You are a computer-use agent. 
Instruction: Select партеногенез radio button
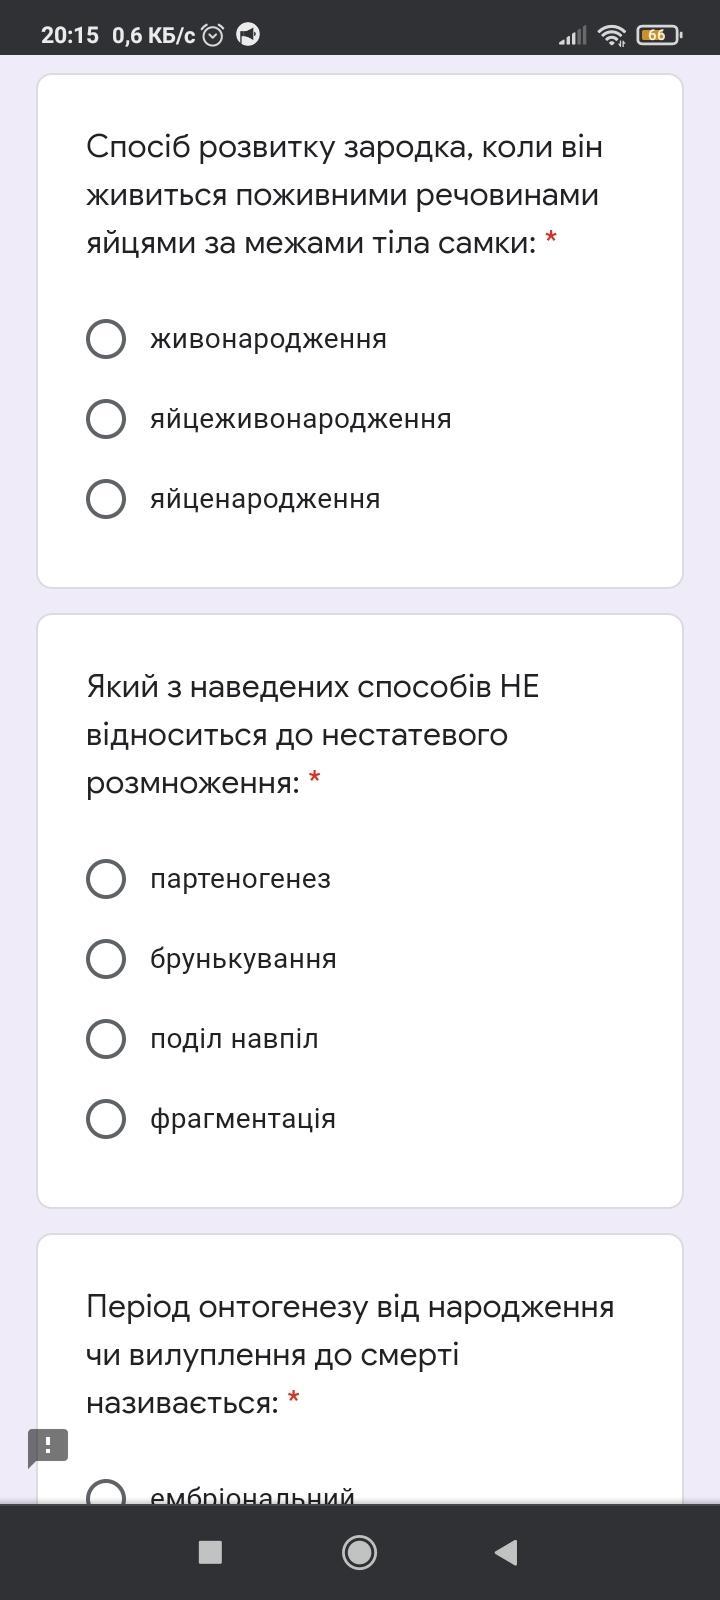pyautogui.click(x=106, y=879)
